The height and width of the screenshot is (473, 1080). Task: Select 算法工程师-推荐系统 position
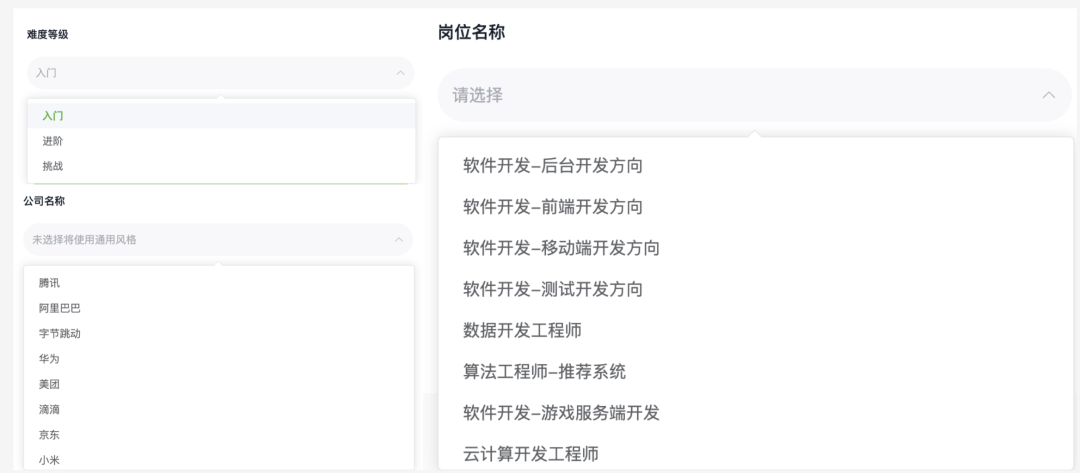coord(544,372)
